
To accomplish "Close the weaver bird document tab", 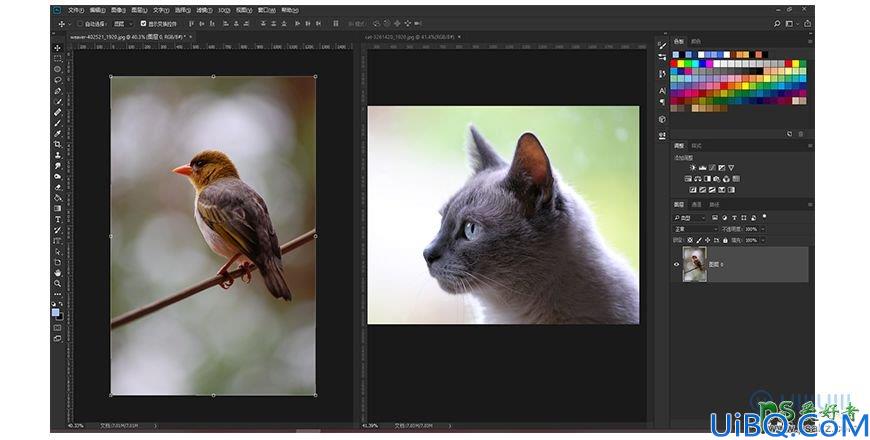I will point(191,37).
